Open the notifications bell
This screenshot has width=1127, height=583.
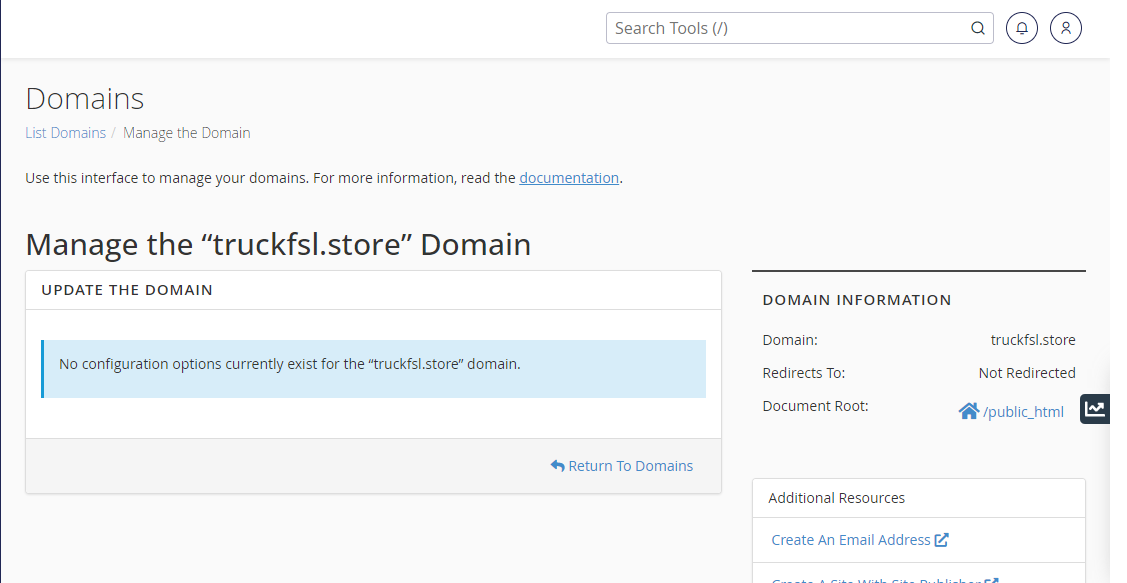pos(1021,28)
